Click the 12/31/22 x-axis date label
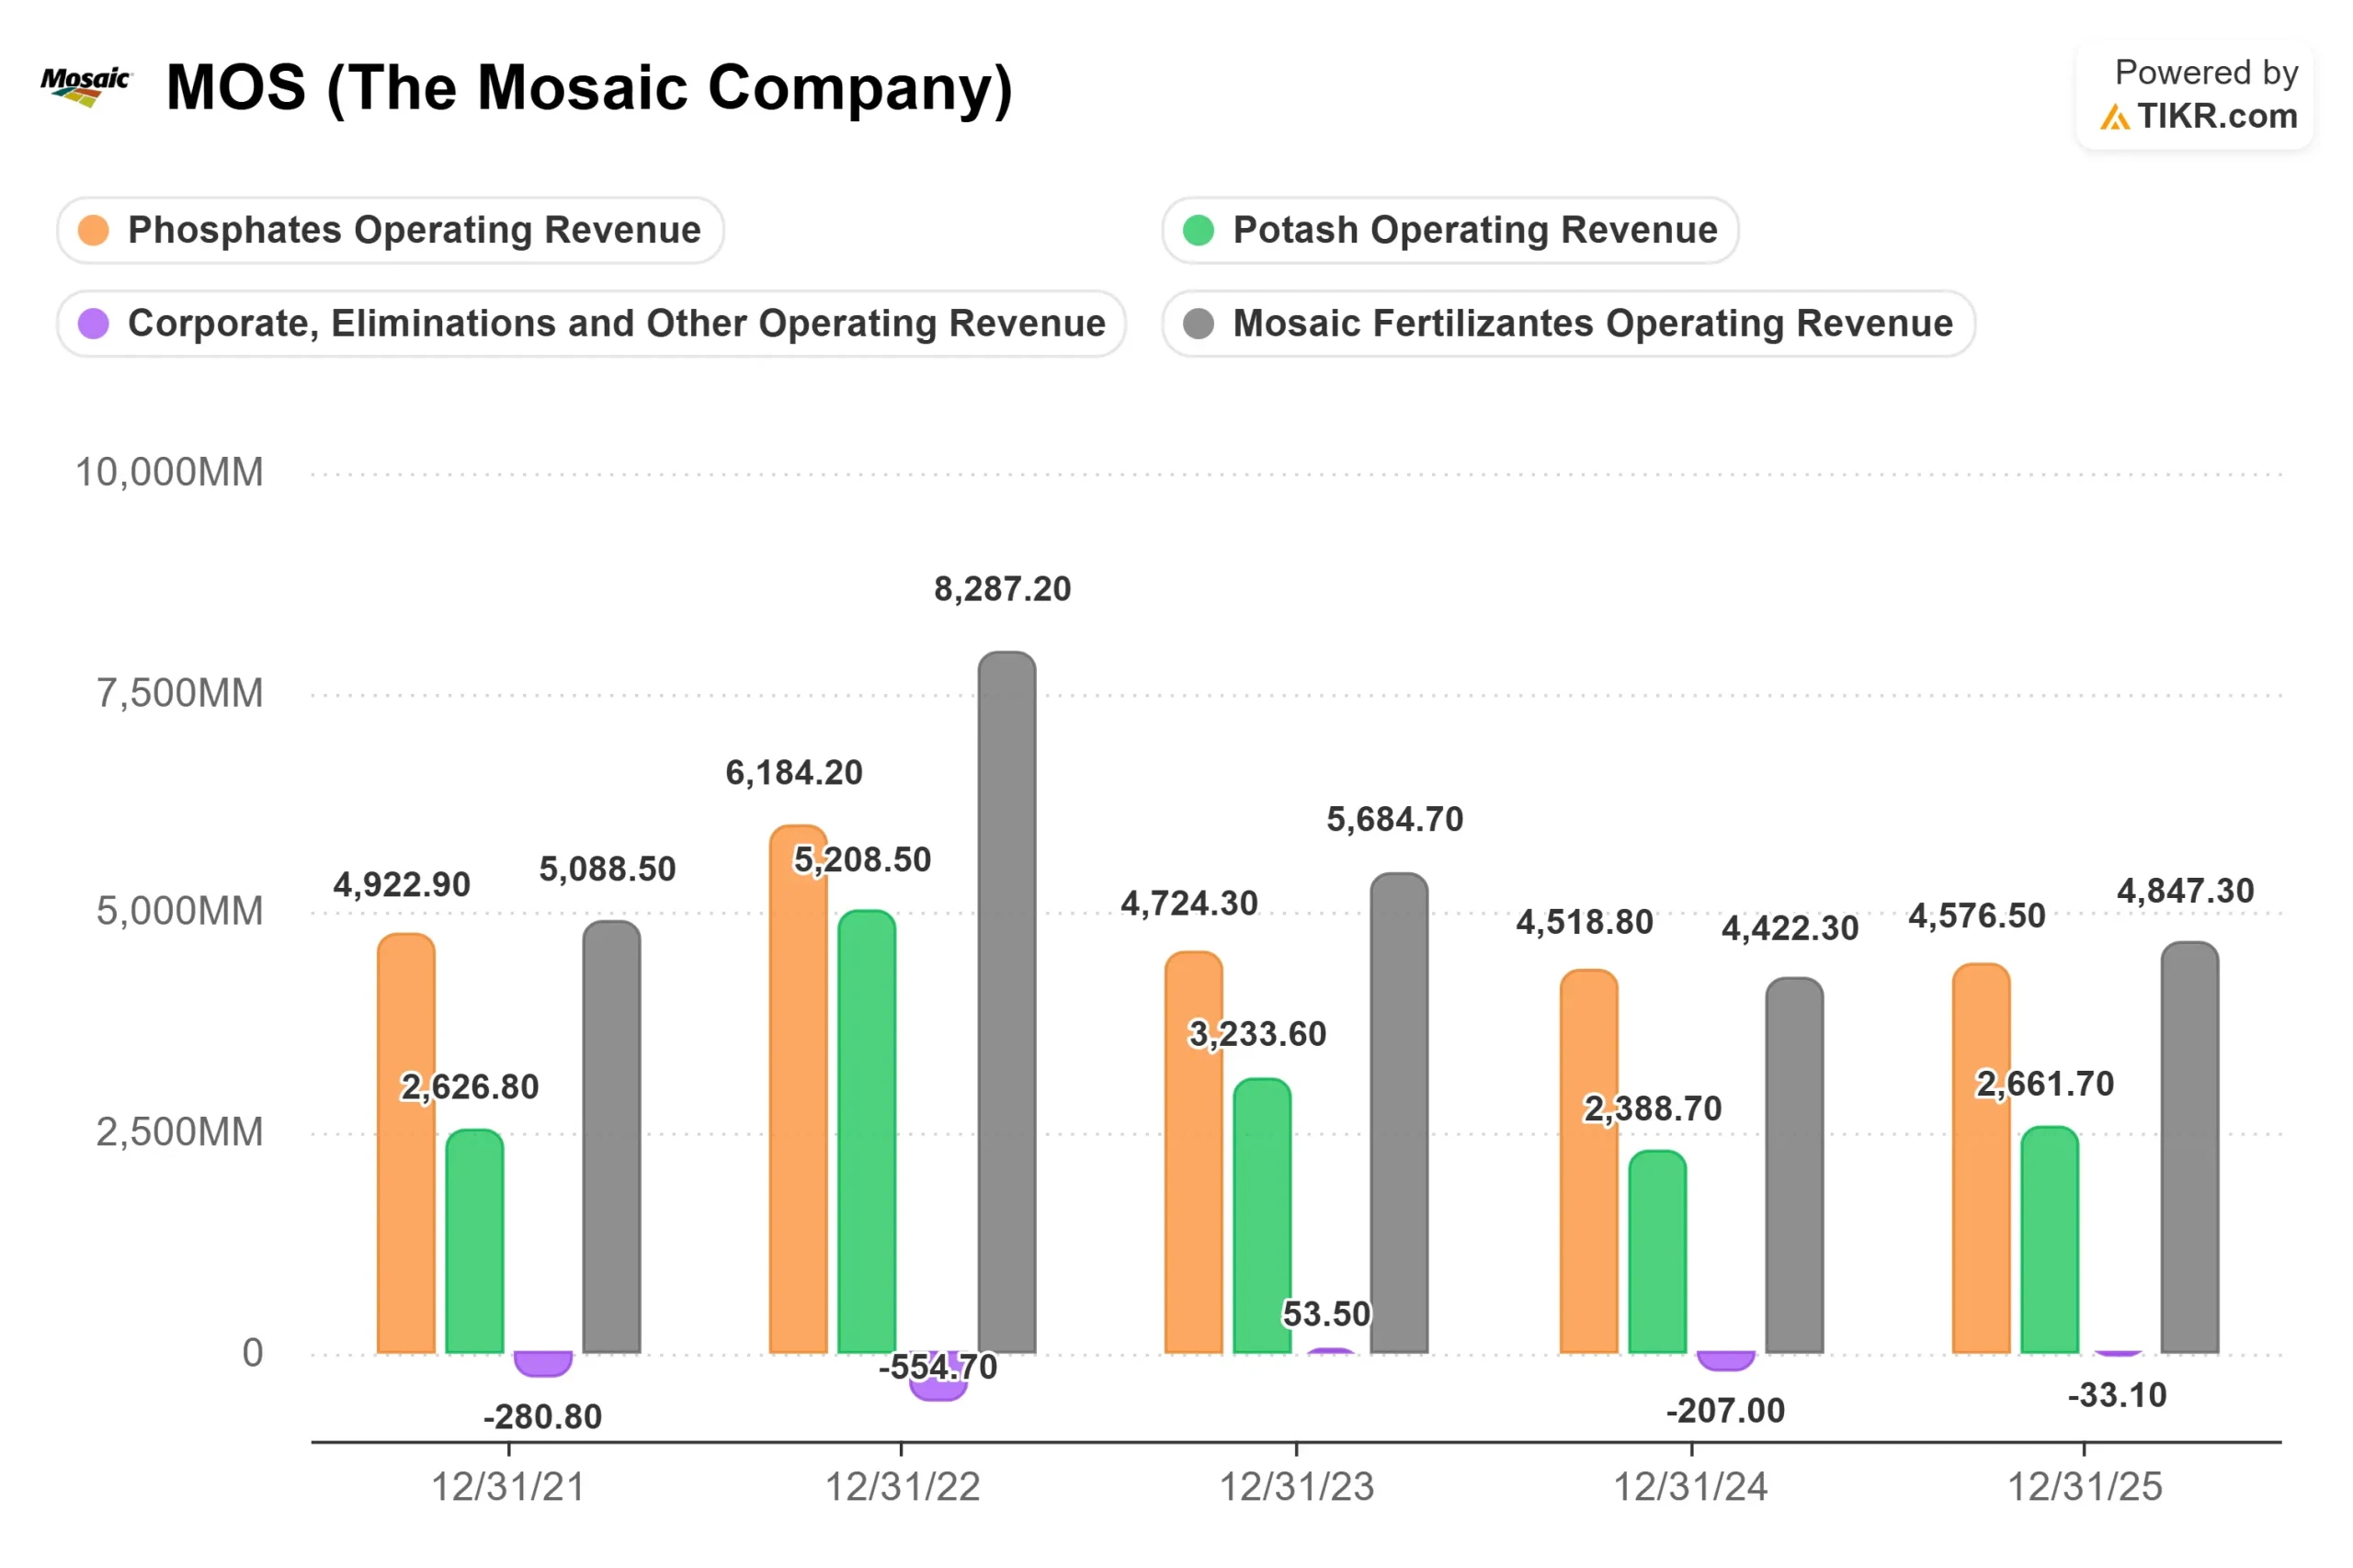 902,1487
